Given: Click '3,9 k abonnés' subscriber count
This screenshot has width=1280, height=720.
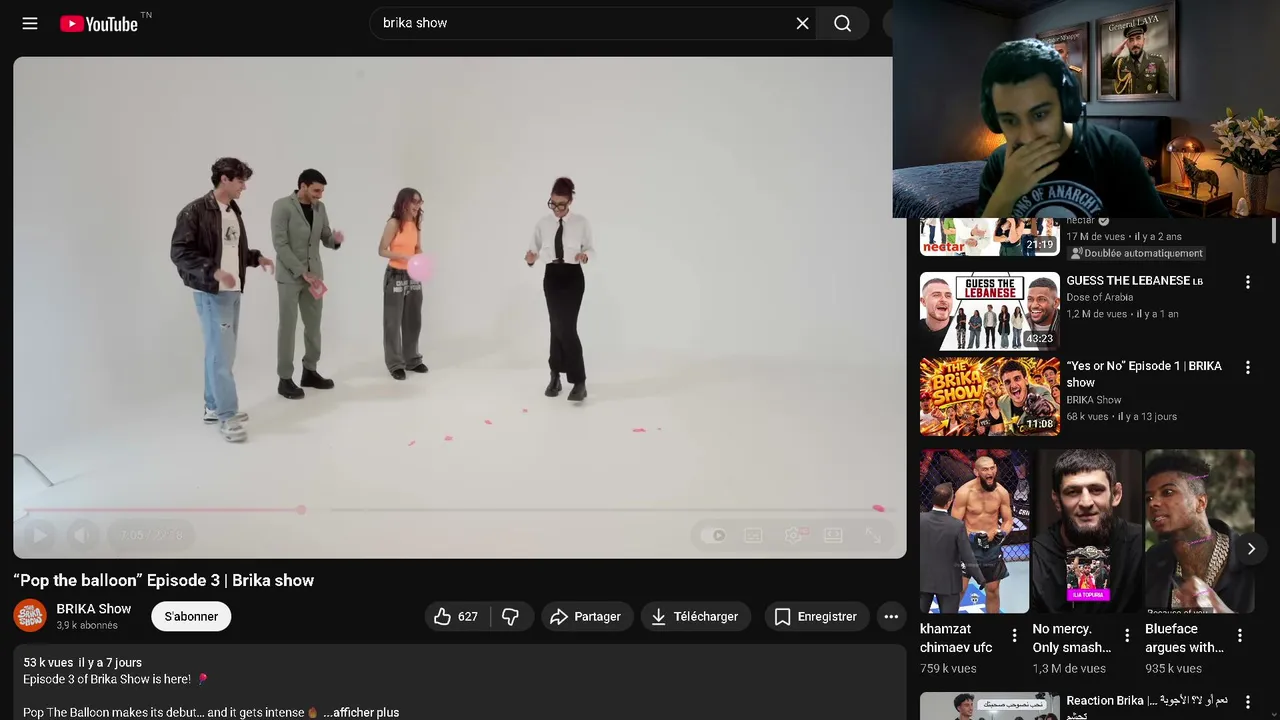Looking at the screenshot, I should coord(87,625).
